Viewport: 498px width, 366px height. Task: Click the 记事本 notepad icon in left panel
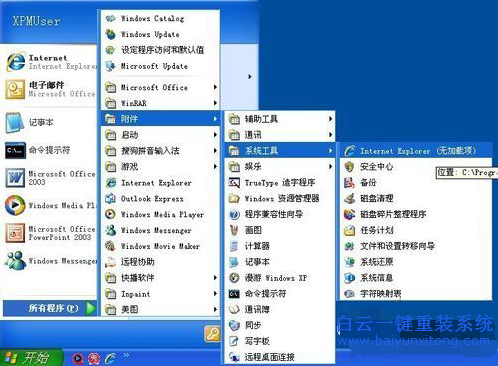point(14,122)
